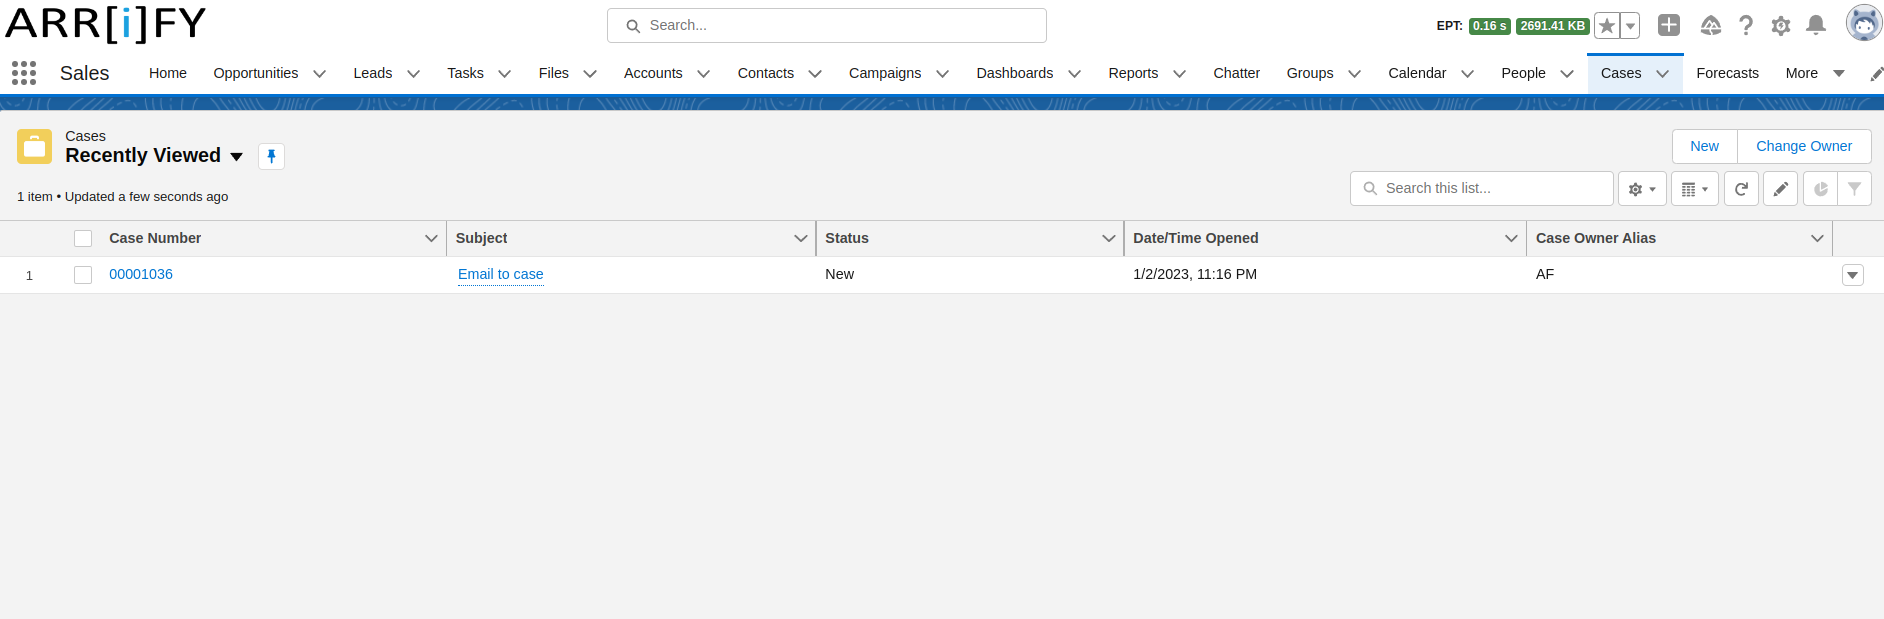This screenshot has width=1884, height=619.
Task: Open the Campaigns tab
Action: coord(885,73)
